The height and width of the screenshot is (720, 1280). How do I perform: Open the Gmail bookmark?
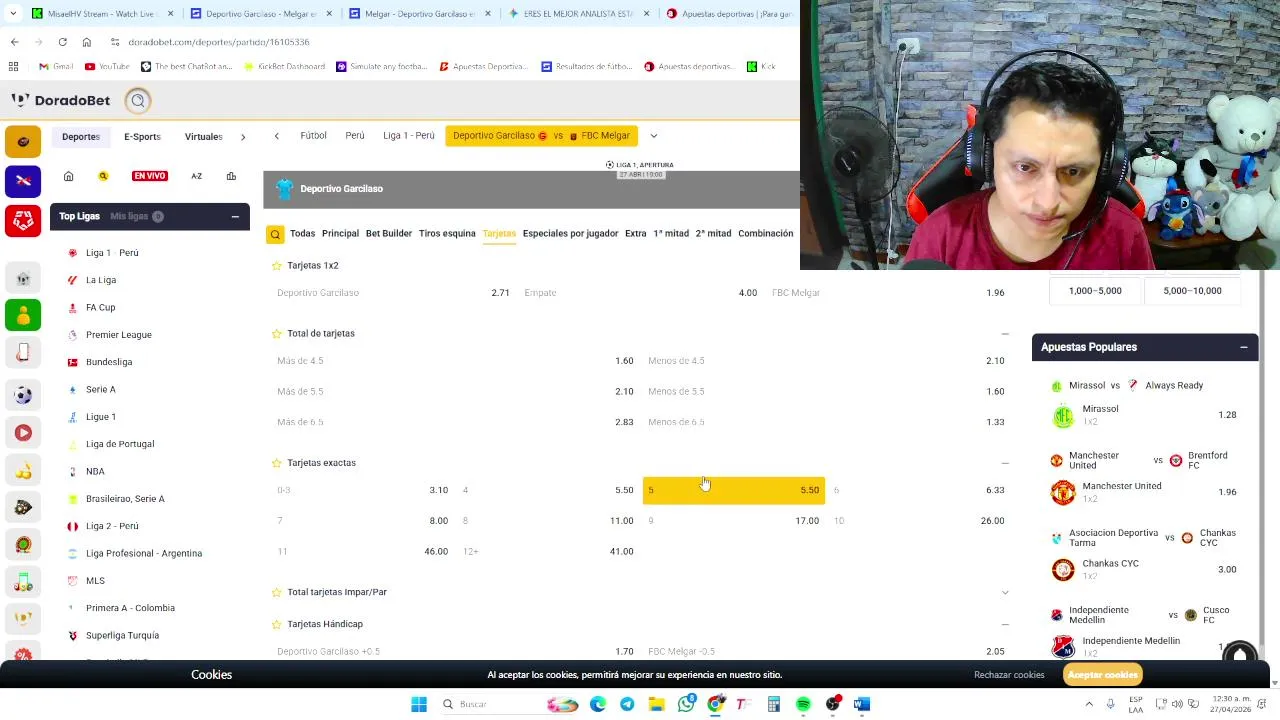57,67
